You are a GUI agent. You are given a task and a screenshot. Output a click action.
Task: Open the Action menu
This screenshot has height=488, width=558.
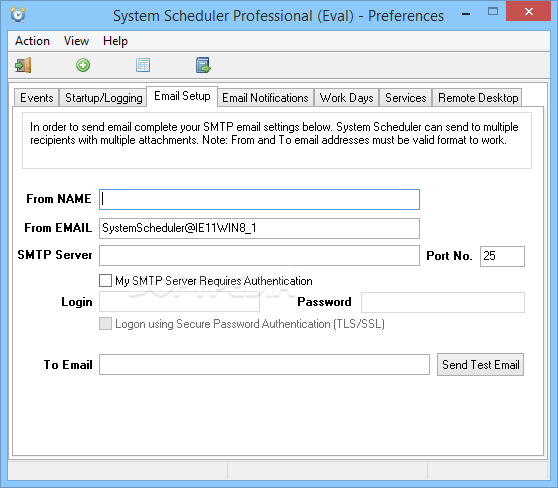(x=32, y=41)
